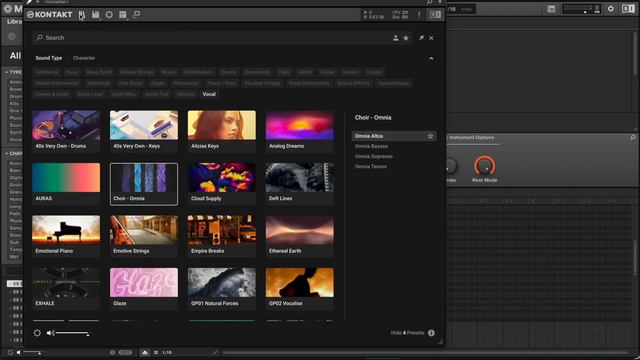
Task: Click the pencil icon in Maschine footer
Action: [215, 352]
